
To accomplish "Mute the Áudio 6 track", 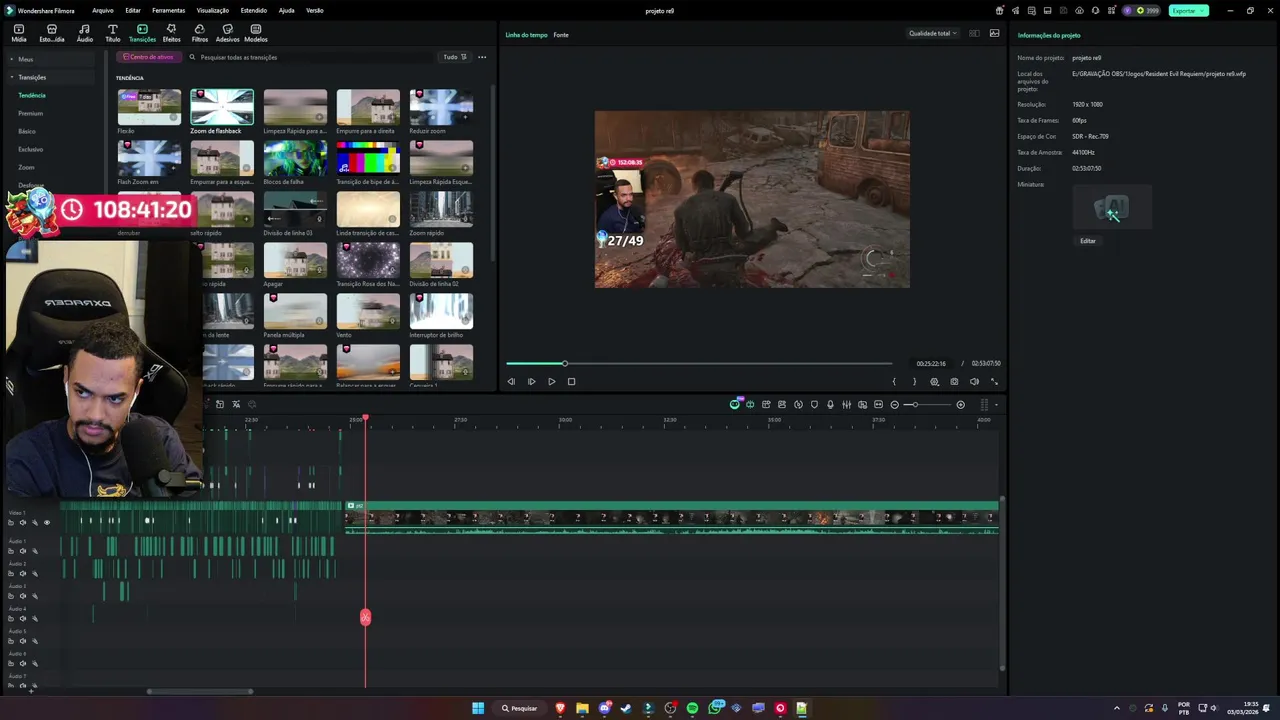I will (23, 664).
